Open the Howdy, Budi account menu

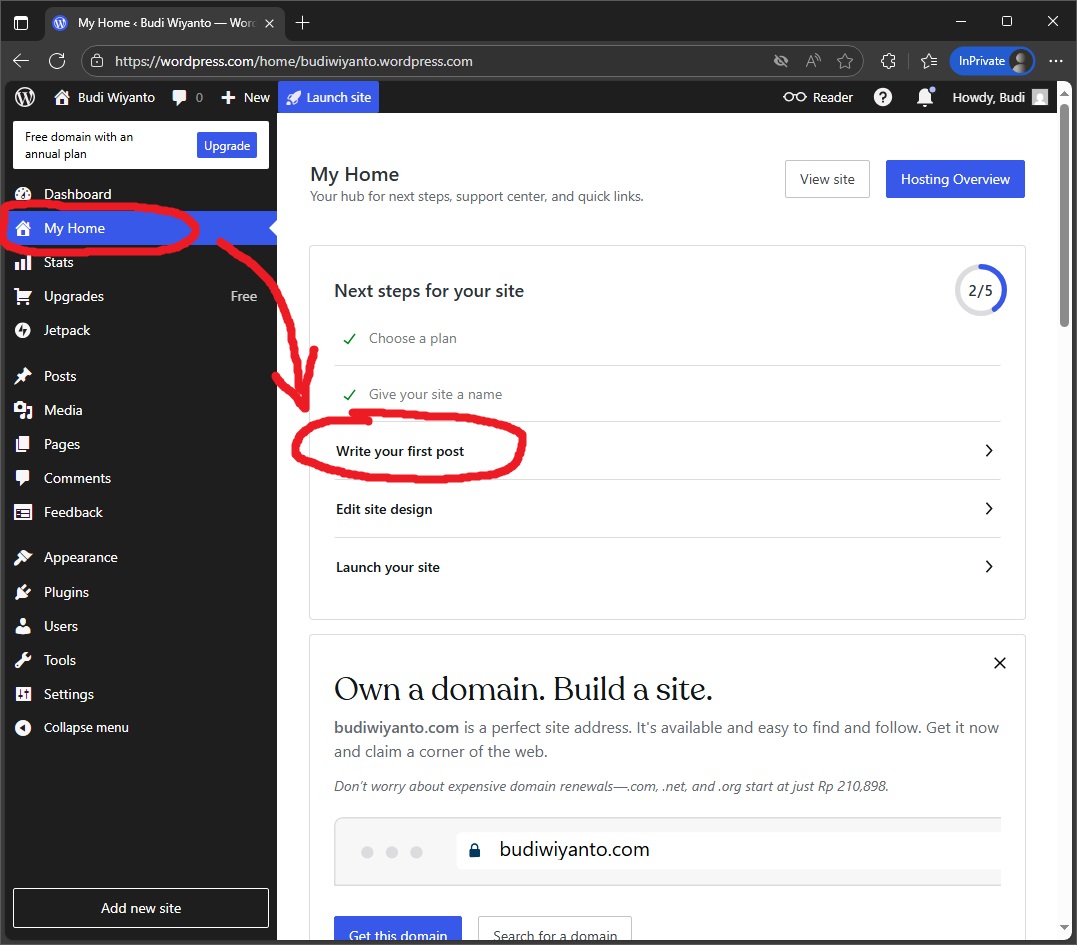pyautogui.click(x=999, y=98)
